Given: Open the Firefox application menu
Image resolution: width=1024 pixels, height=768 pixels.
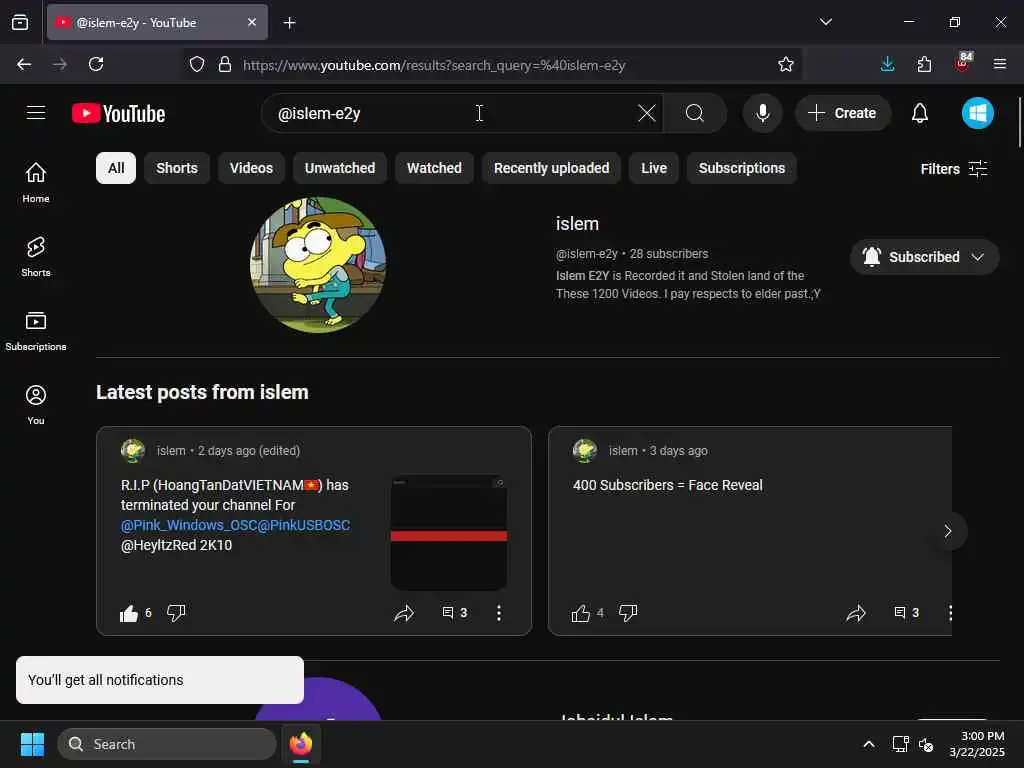Looking at the screenshot, I should (999, 64).
